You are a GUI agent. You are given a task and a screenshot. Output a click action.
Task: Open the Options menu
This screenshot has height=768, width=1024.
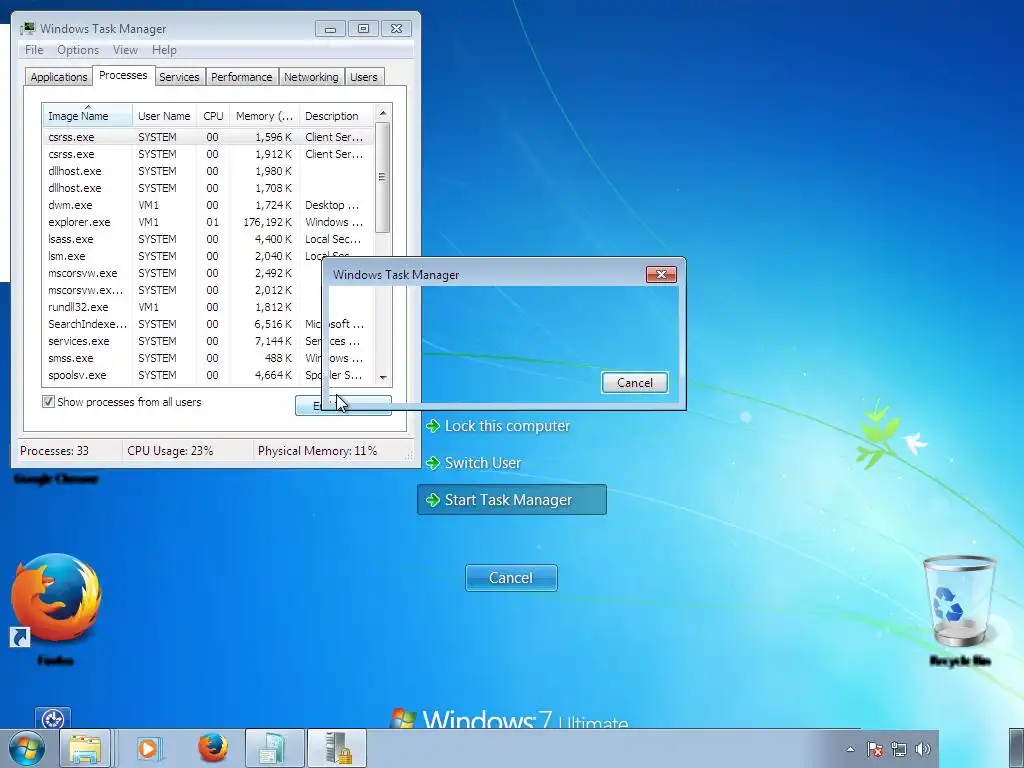coord(78,50)
